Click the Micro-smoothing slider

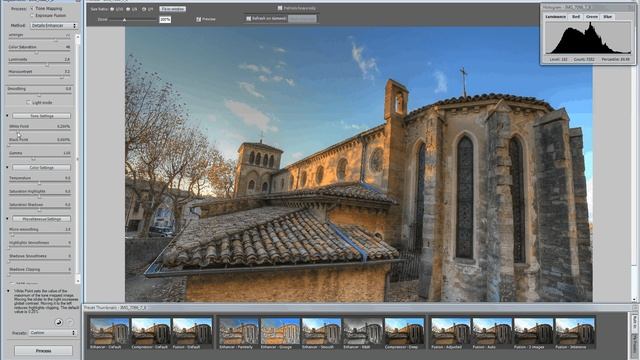39,235
